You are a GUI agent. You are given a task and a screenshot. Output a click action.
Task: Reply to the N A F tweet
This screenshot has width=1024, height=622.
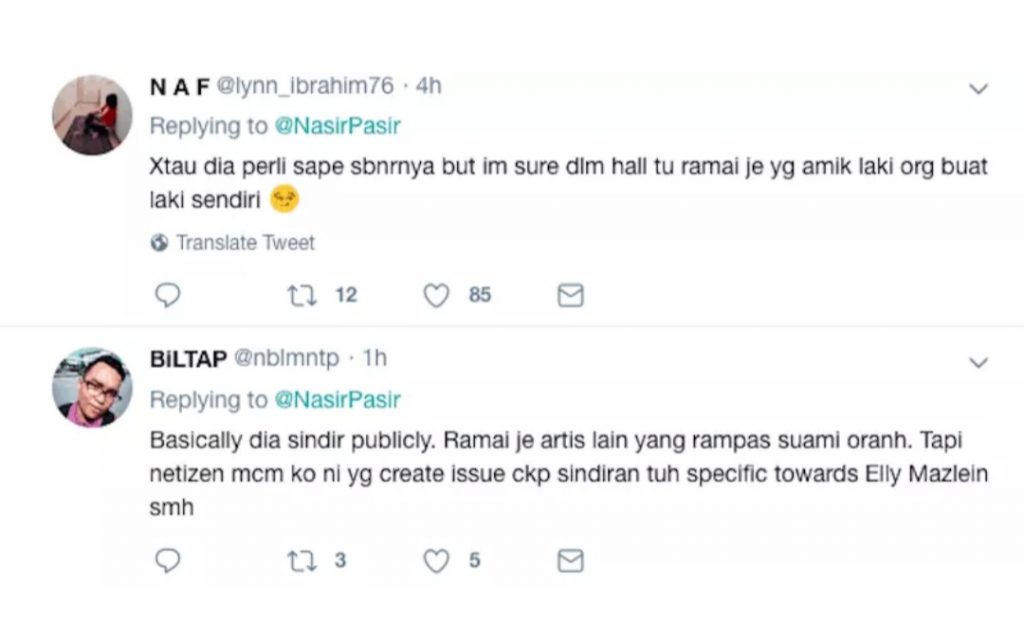click(168, 296)
